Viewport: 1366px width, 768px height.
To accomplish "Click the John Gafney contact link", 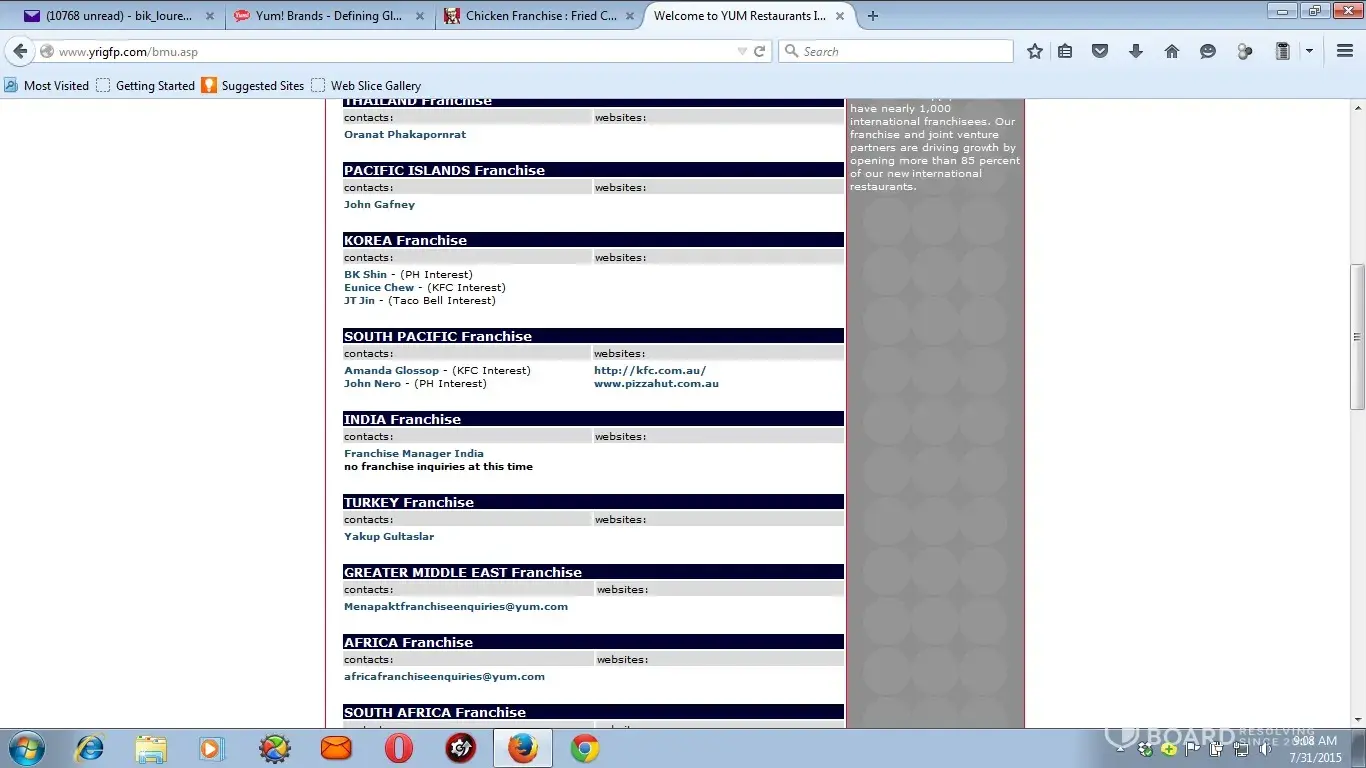I will (x=379, y=205).
